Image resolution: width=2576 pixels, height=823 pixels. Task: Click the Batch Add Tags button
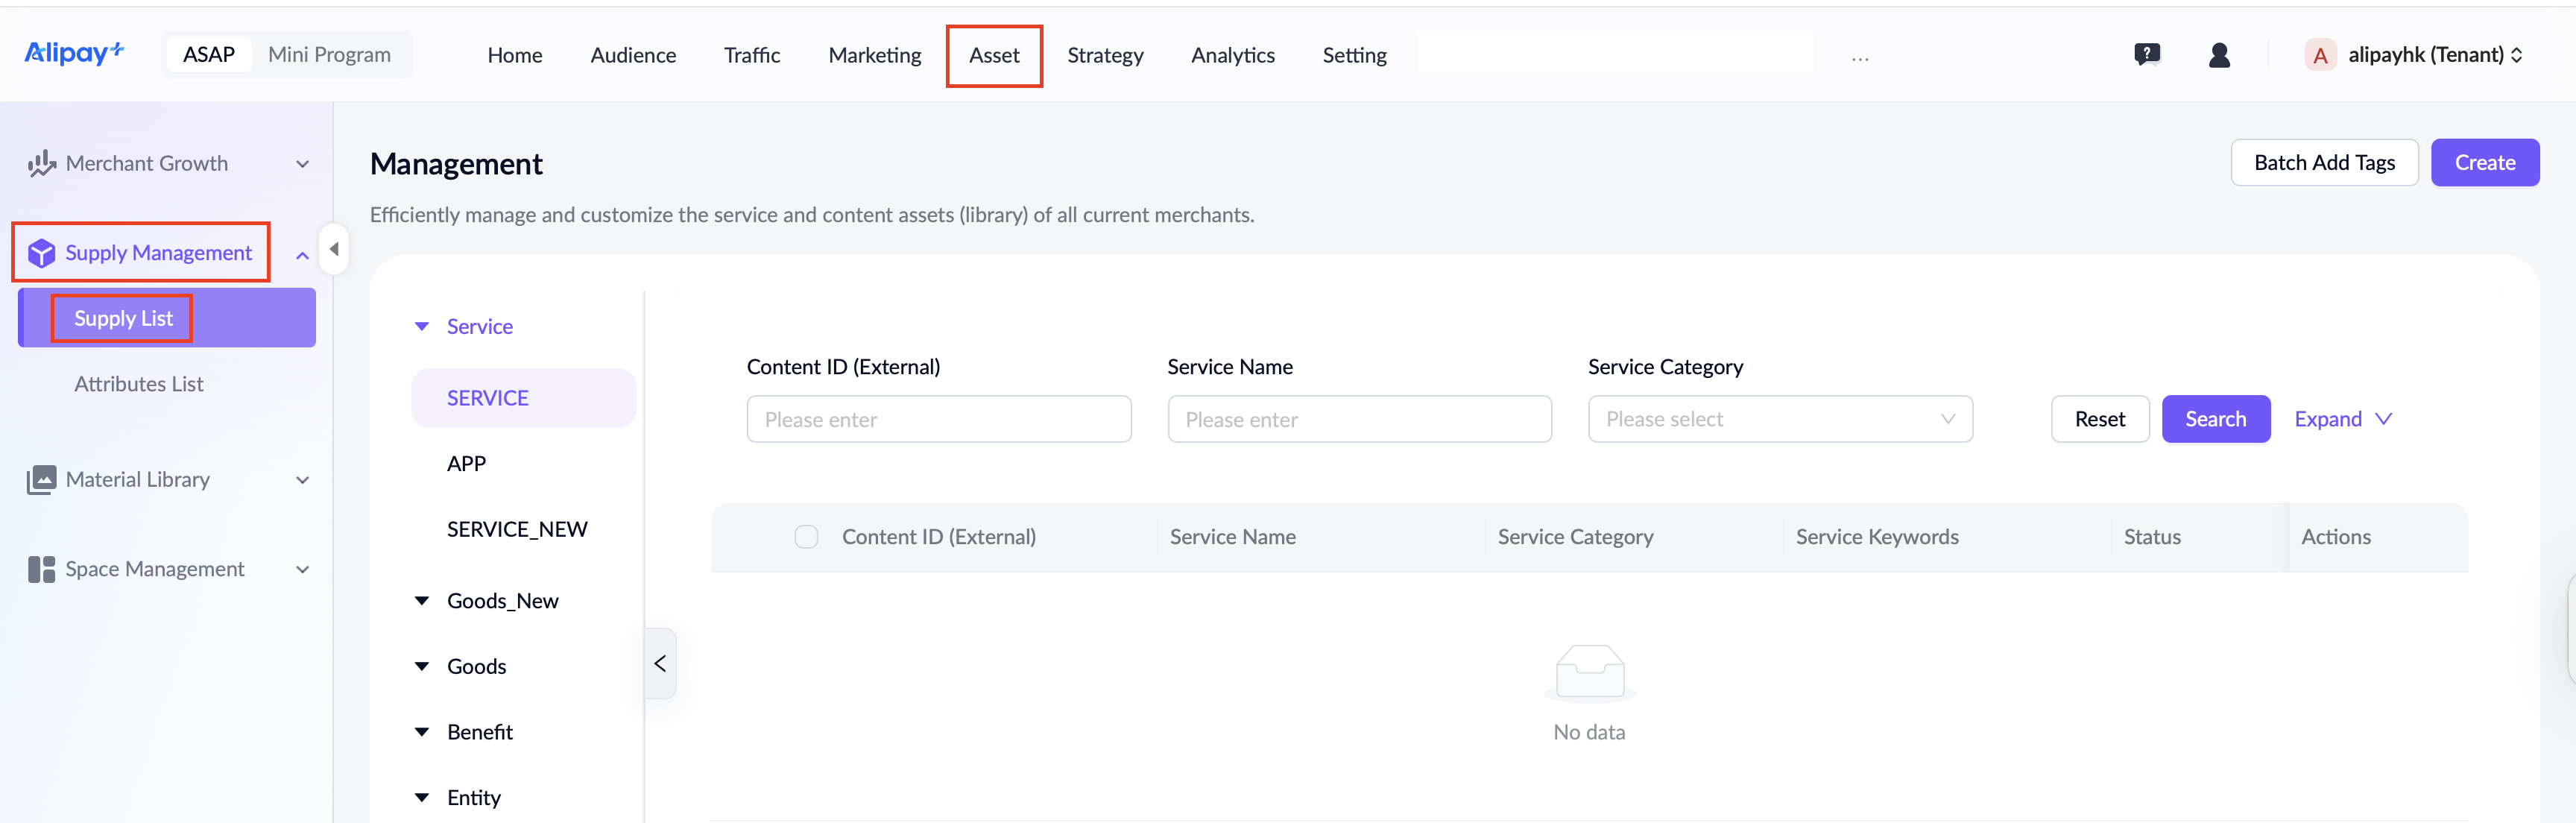pos(2323,163)
